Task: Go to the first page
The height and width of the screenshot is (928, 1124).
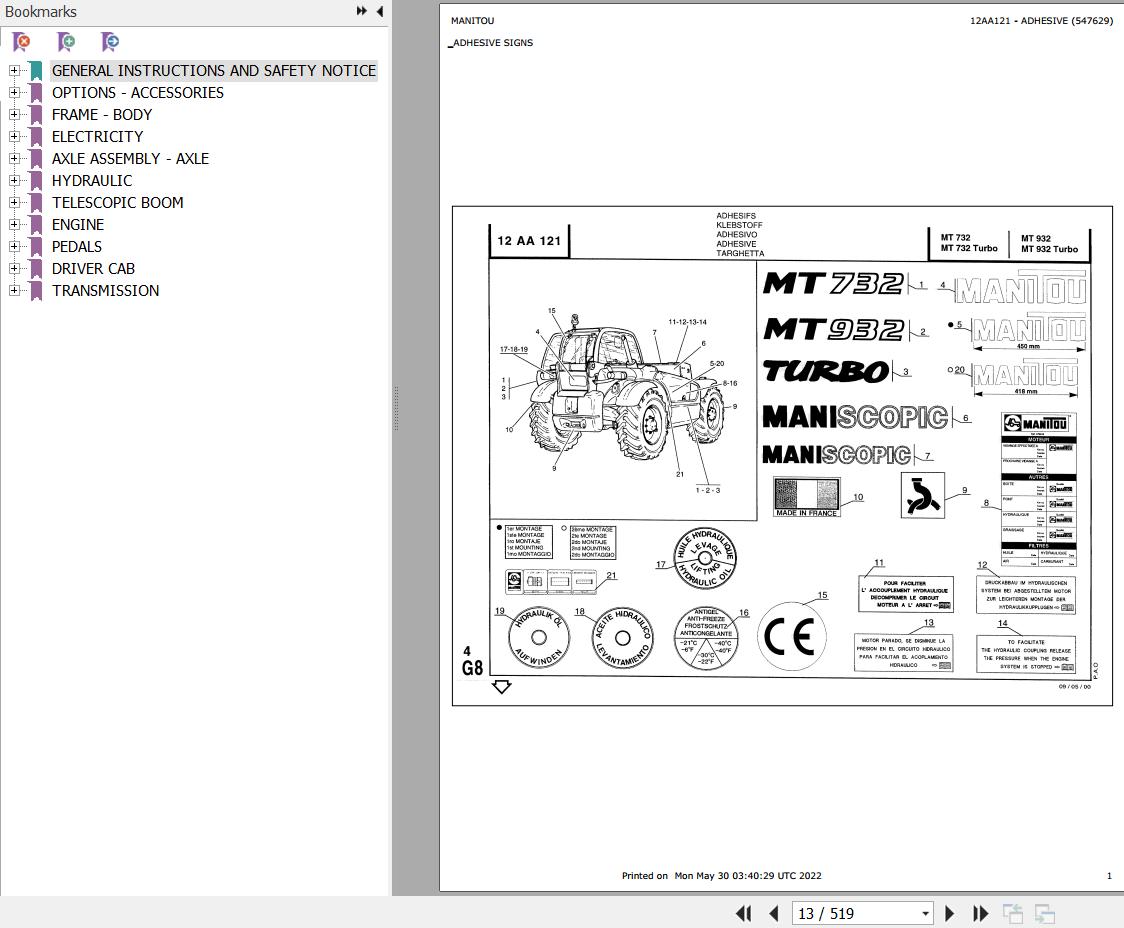Action: pyautogui.click(x=743, y=913)
